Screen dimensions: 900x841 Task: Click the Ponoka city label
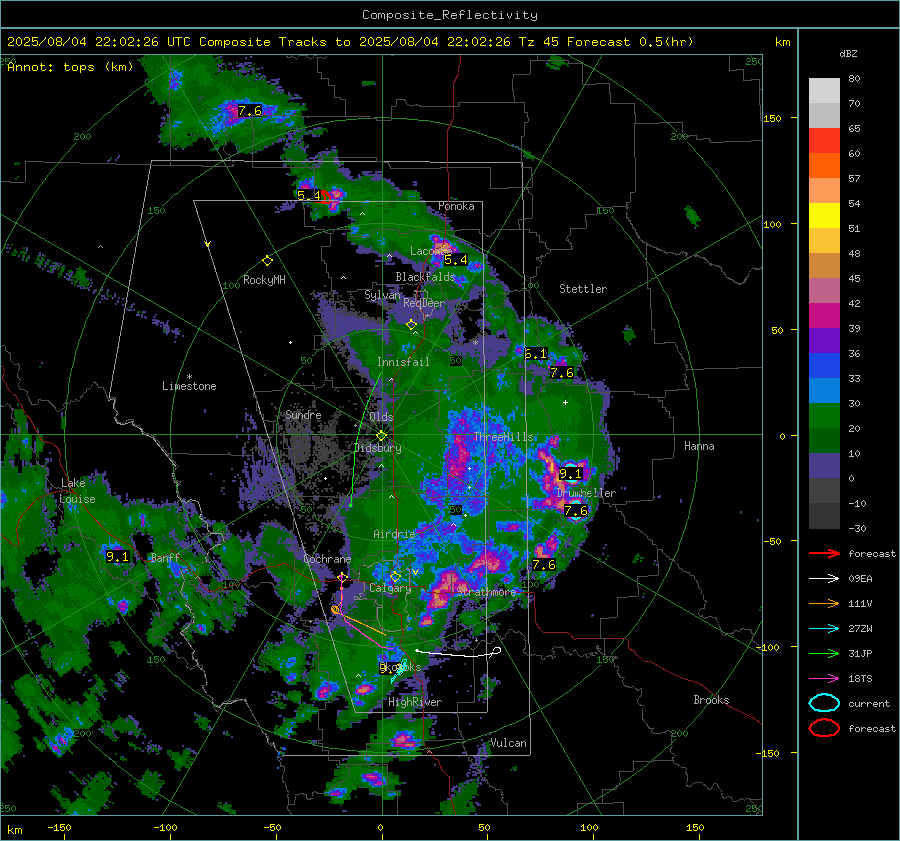click(x=456, y=206)
